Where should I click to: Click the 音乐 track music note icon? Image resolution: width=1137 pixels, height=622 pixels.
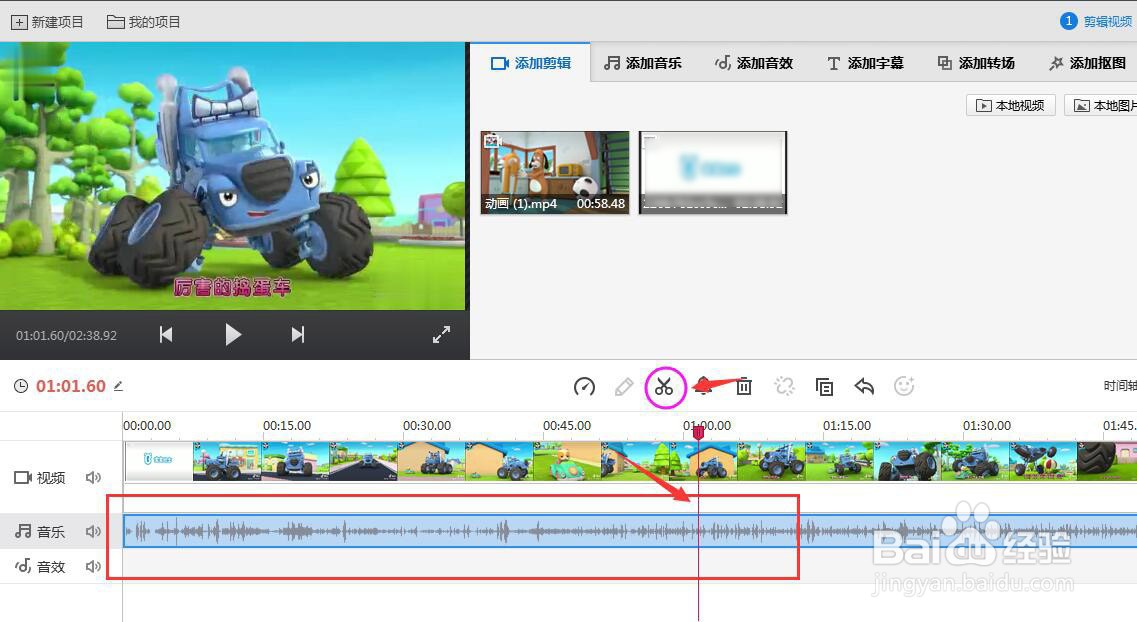[x=23, y=531]
